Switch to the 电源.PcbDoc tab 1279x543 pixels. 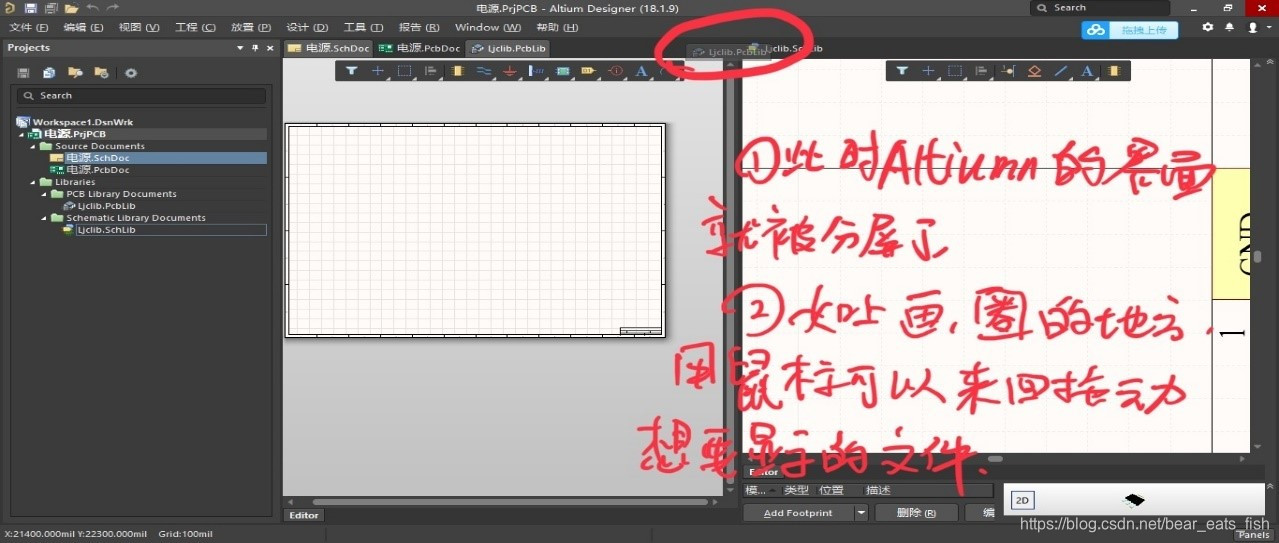click(x=419, y=48)
